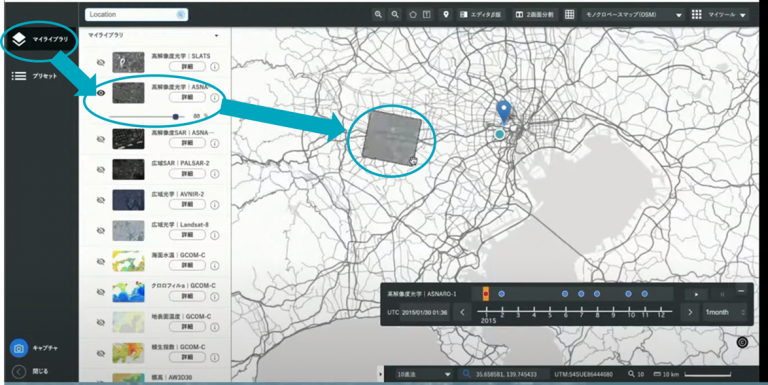The image size is (768, 385).
Task: Switch to Presets in the left sidebar
Action: [35, 76]
